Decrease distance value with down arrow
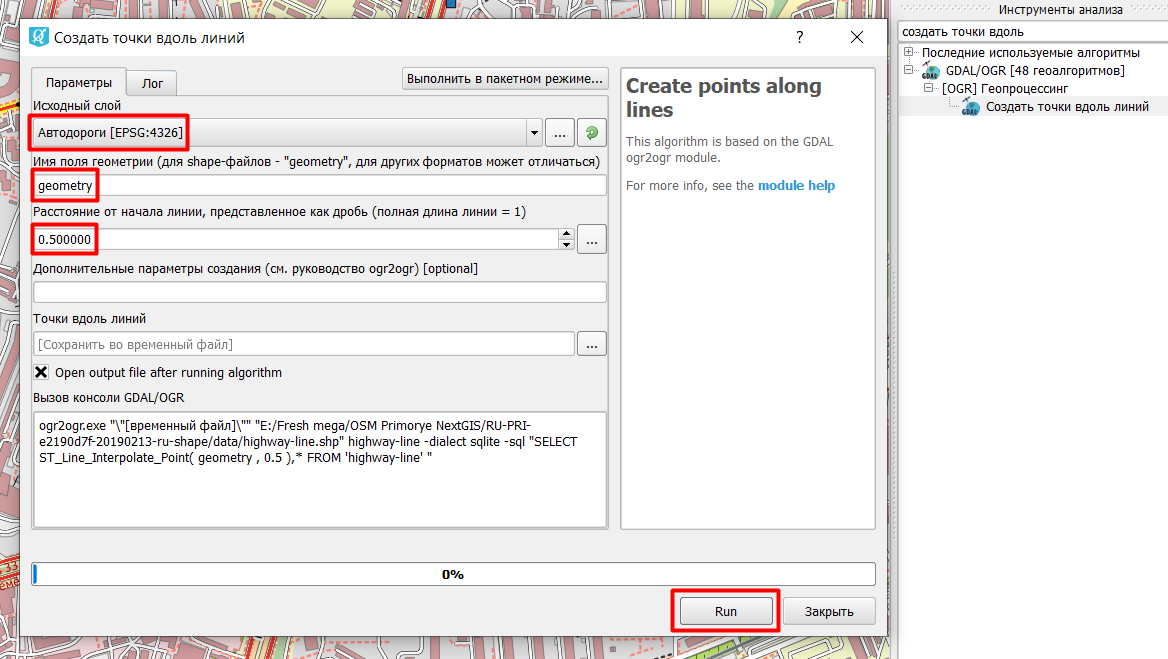Viewport: 1168px width, 659px height. pyautogui.click(x=567, y=245)
